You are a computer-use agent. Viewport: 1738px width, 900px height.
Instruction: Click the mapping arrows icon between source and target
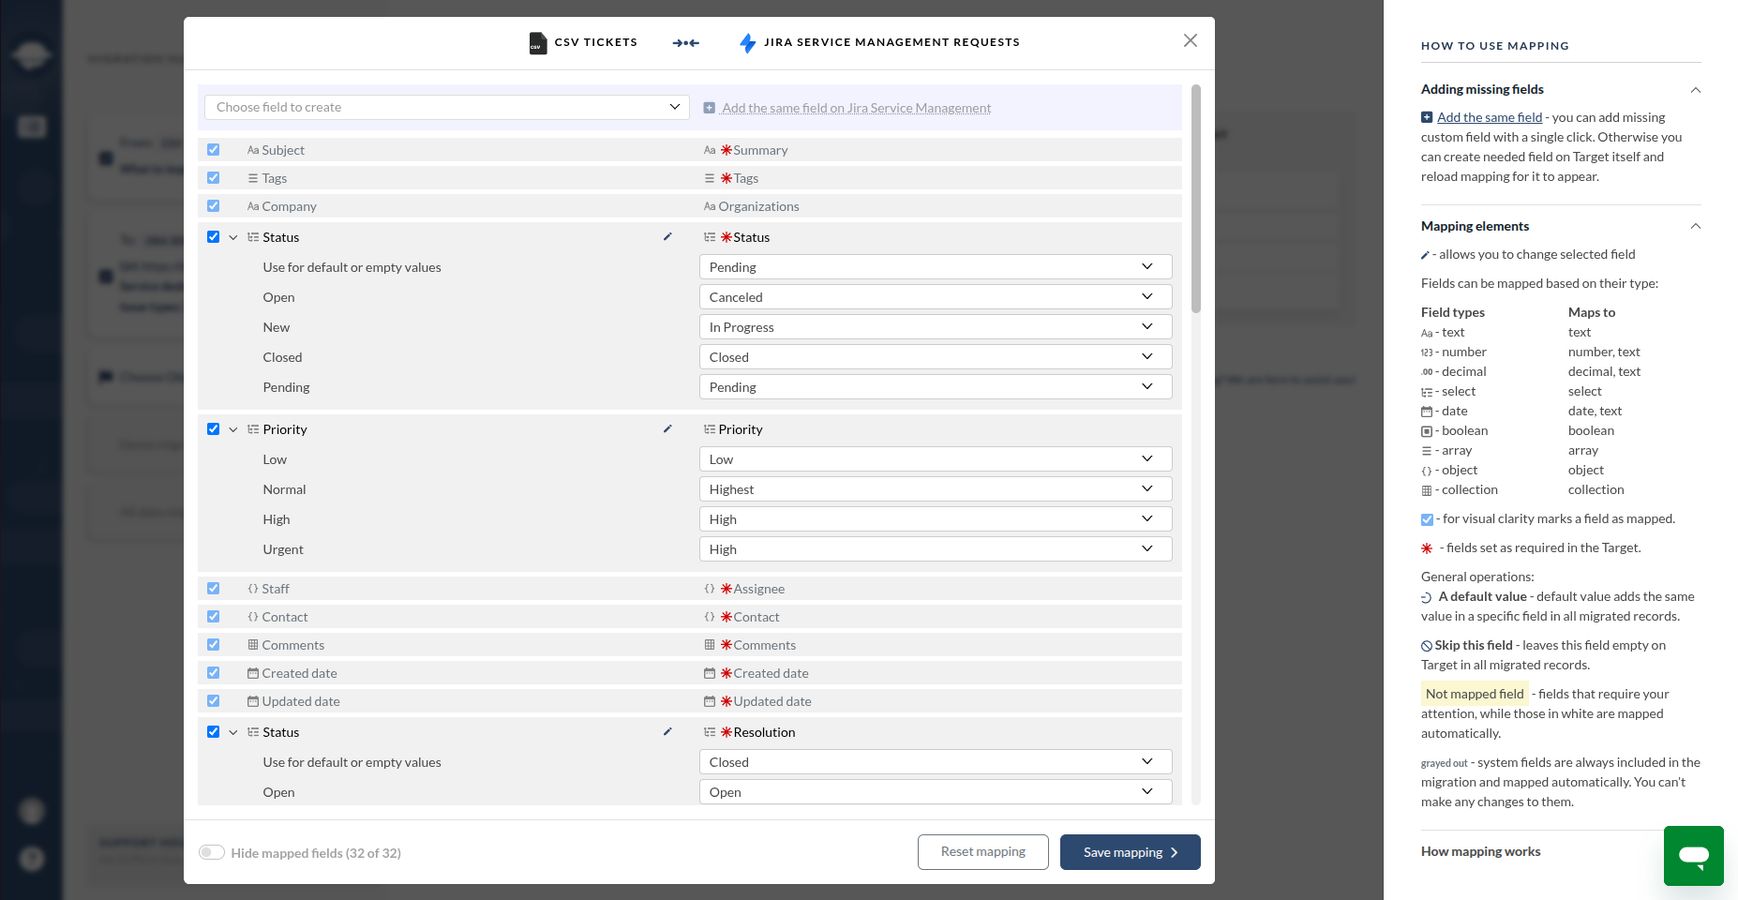686,43
